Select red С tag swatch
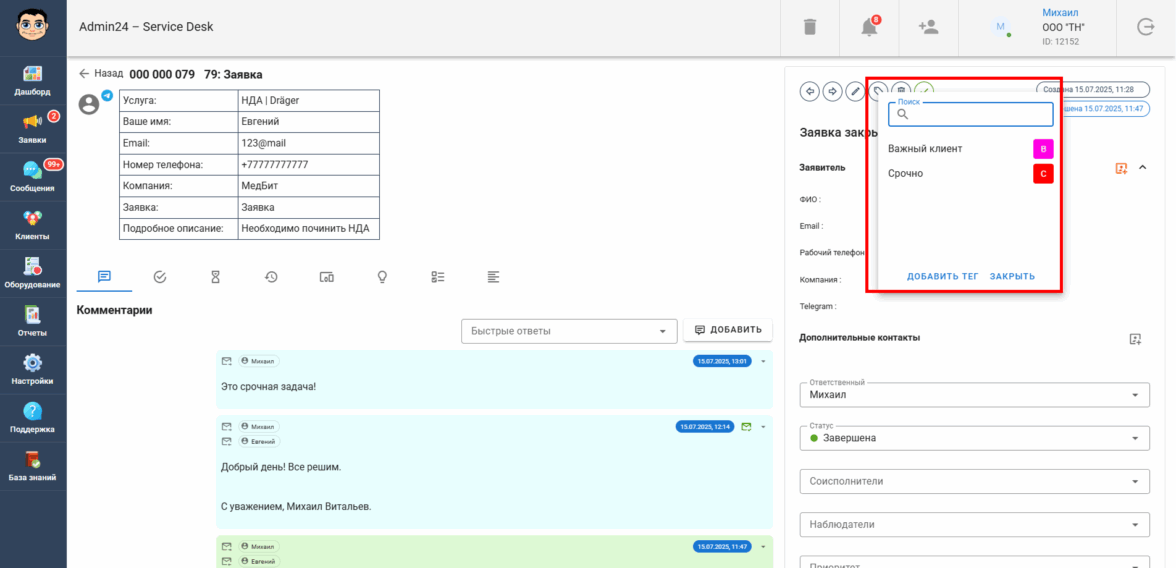The height and width of the screenshot is (568, 1176). click(1043, 174)
